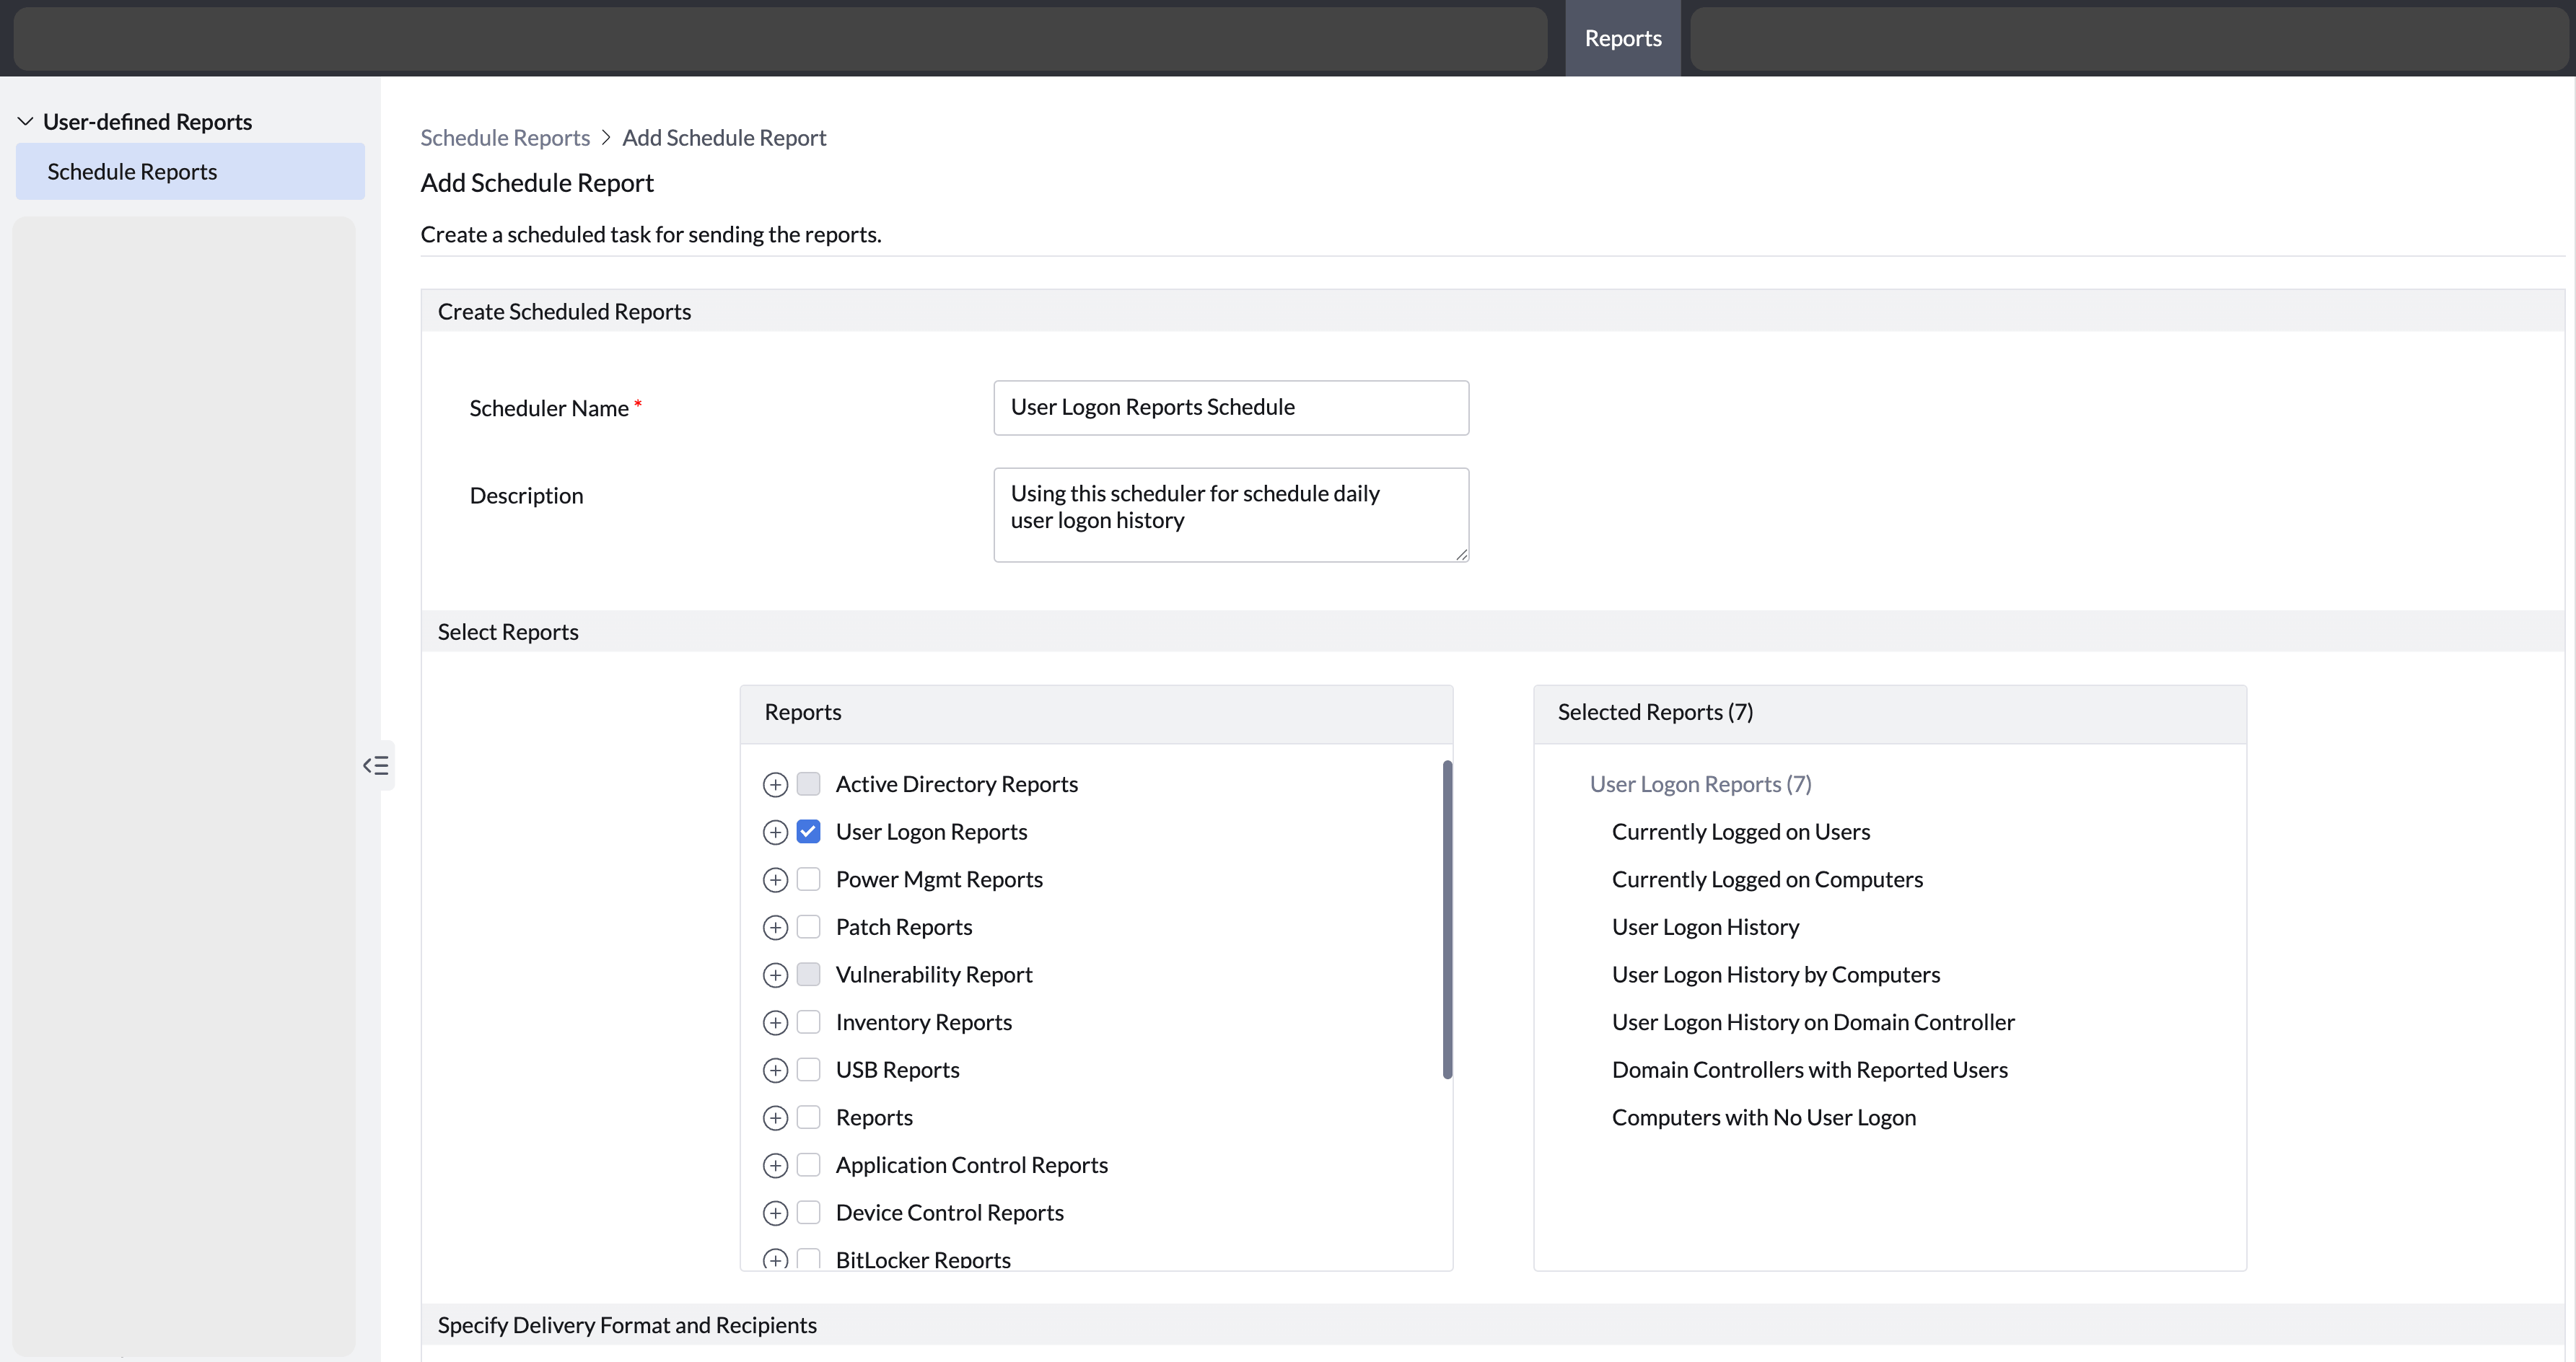Check Patch Reports checkbox
The image size is (2576, 1362).
(x=808, y=926)
